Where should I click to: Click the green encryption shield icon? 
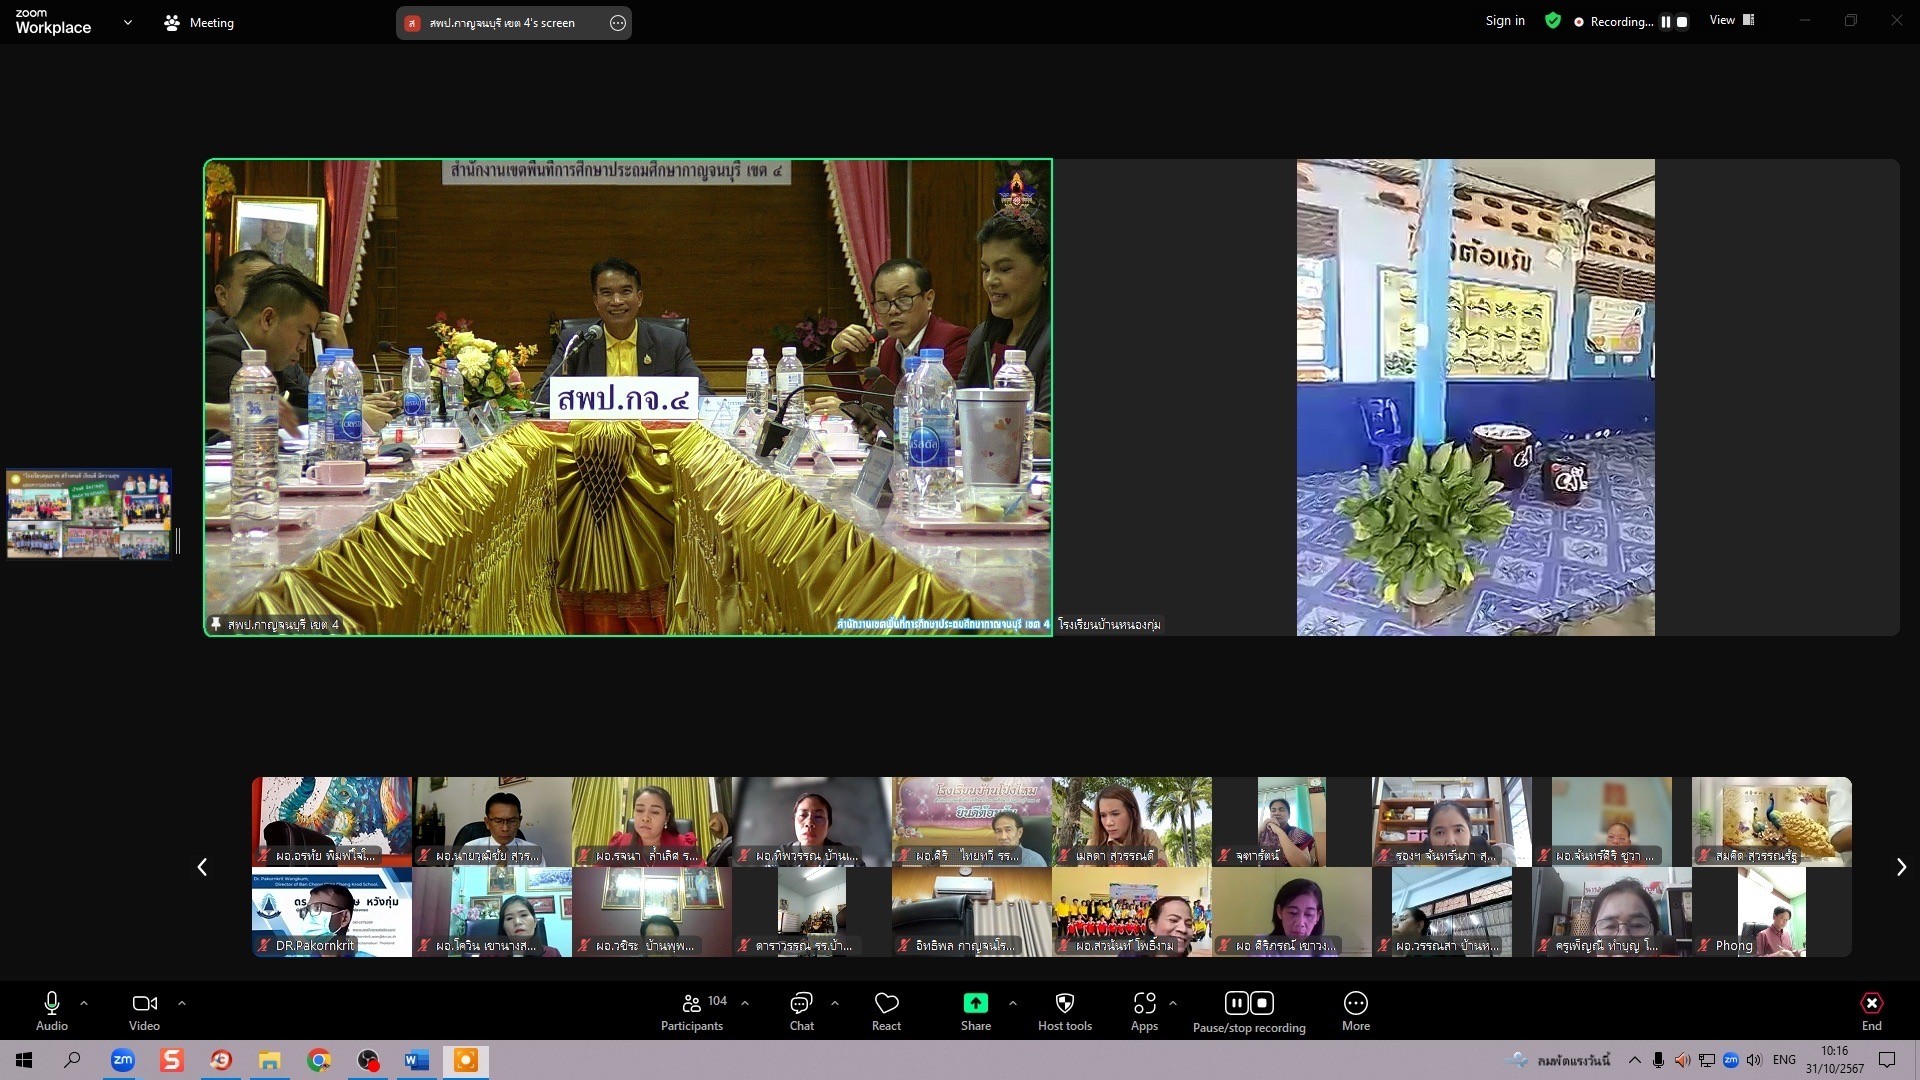(x=1553, y=21)
